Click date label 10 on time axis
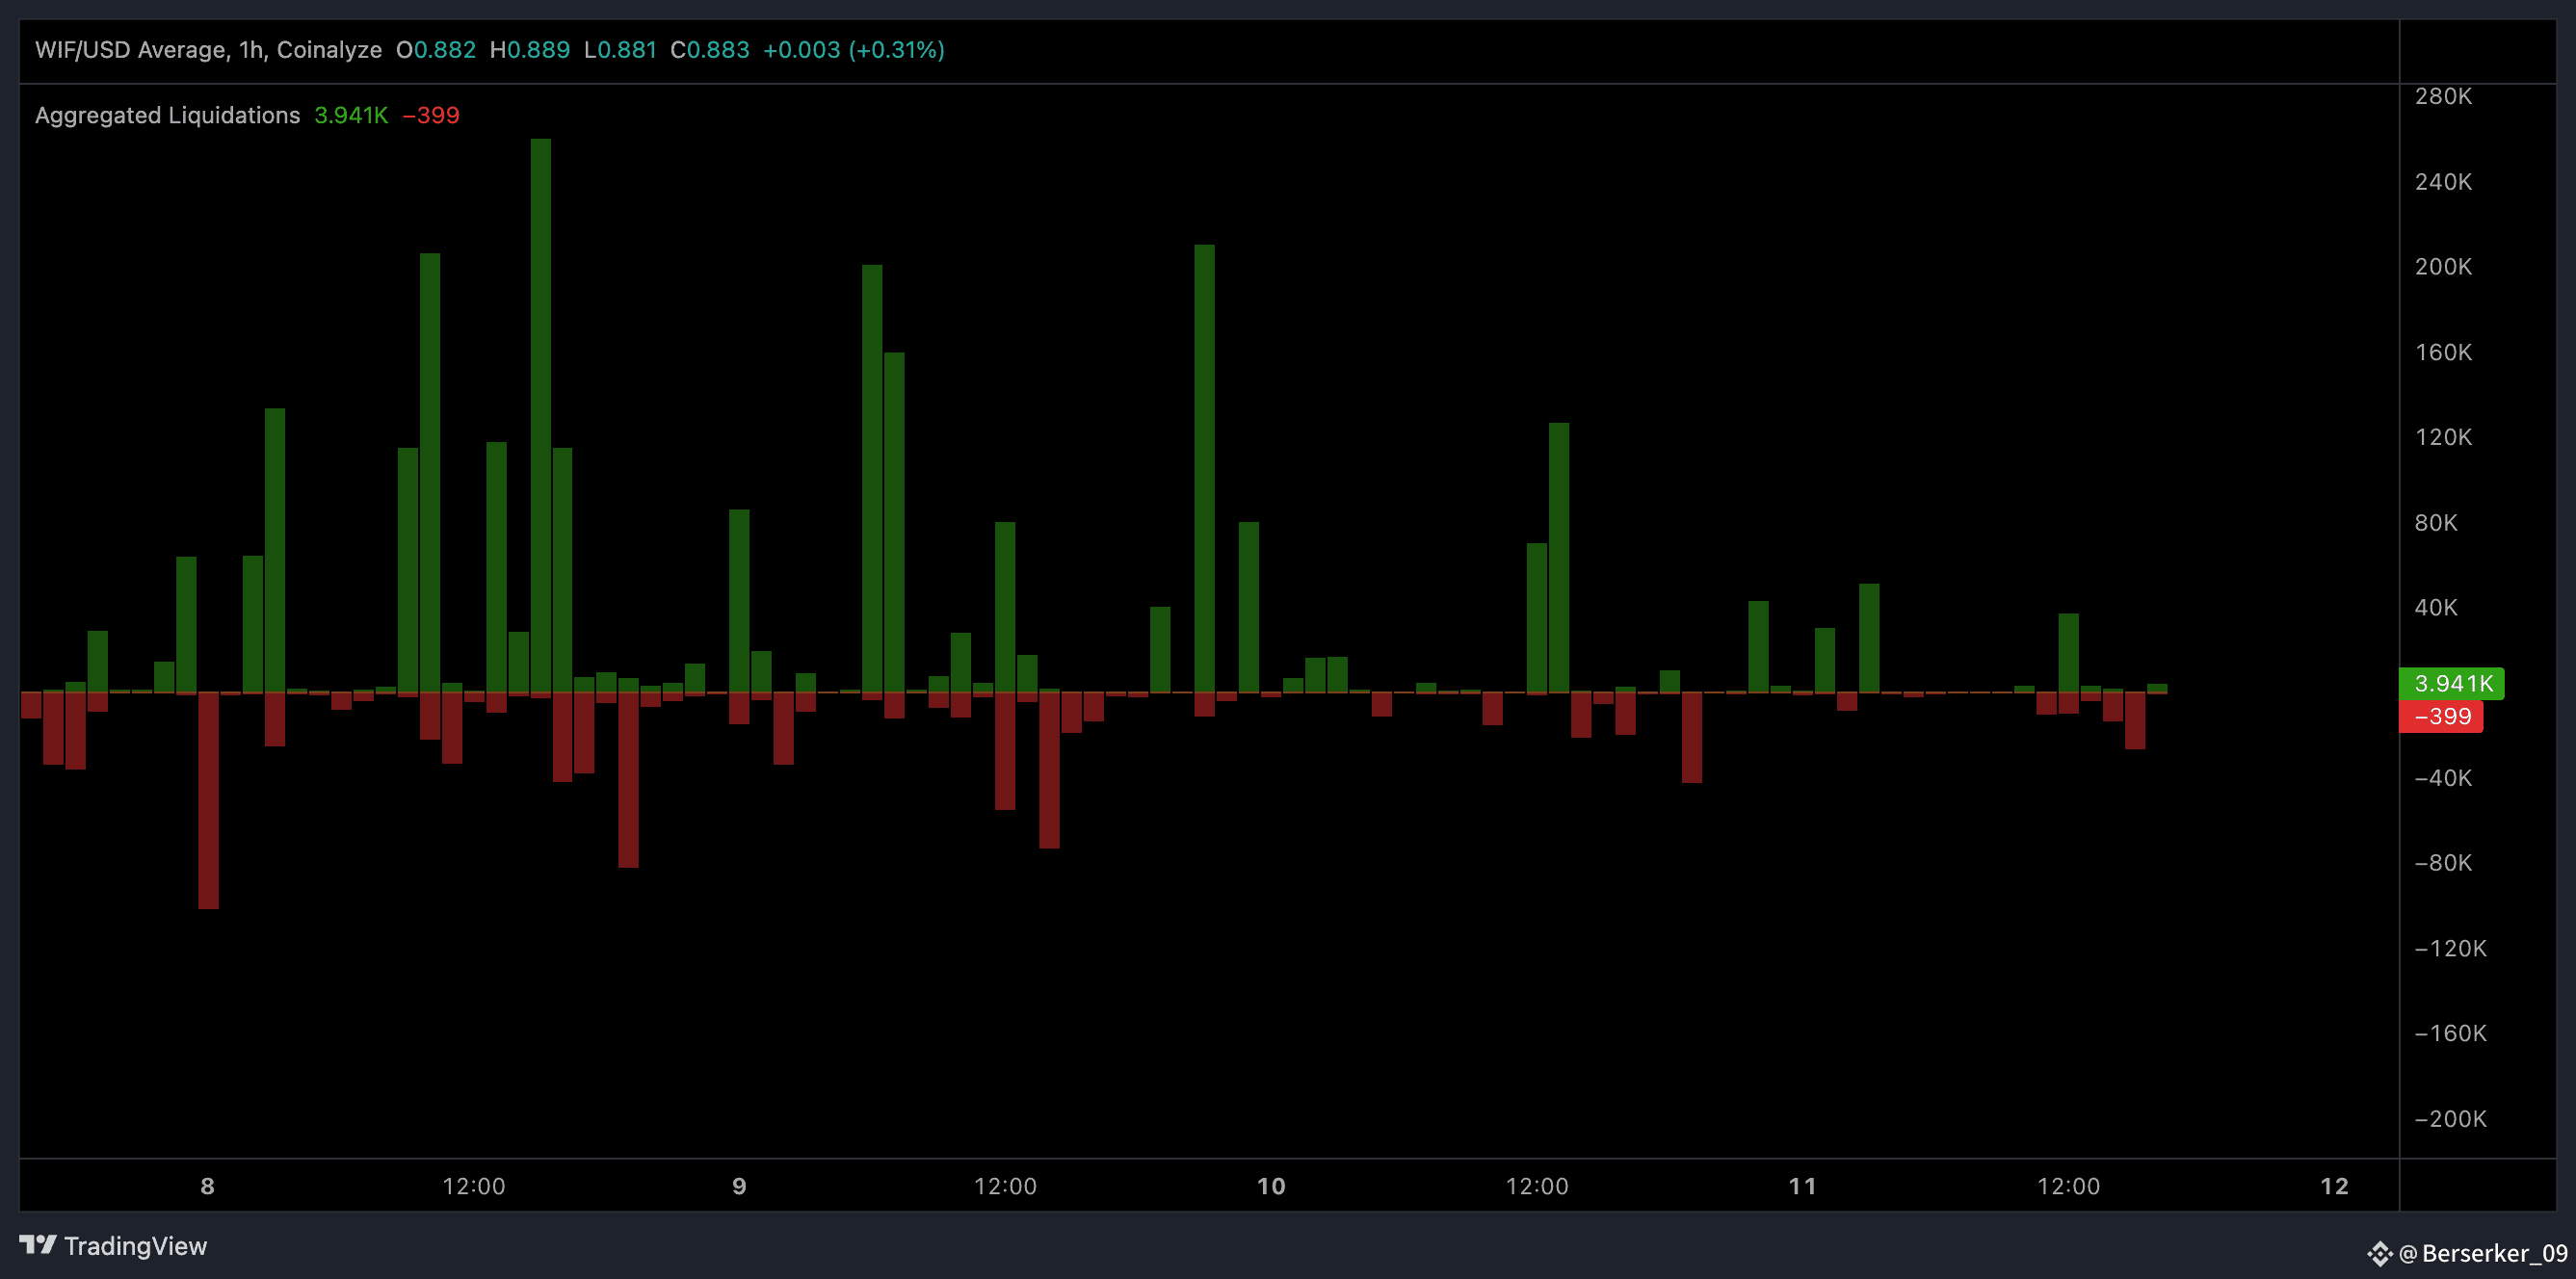This screenshot has height=1279, width=2576. [1271, 1186]
